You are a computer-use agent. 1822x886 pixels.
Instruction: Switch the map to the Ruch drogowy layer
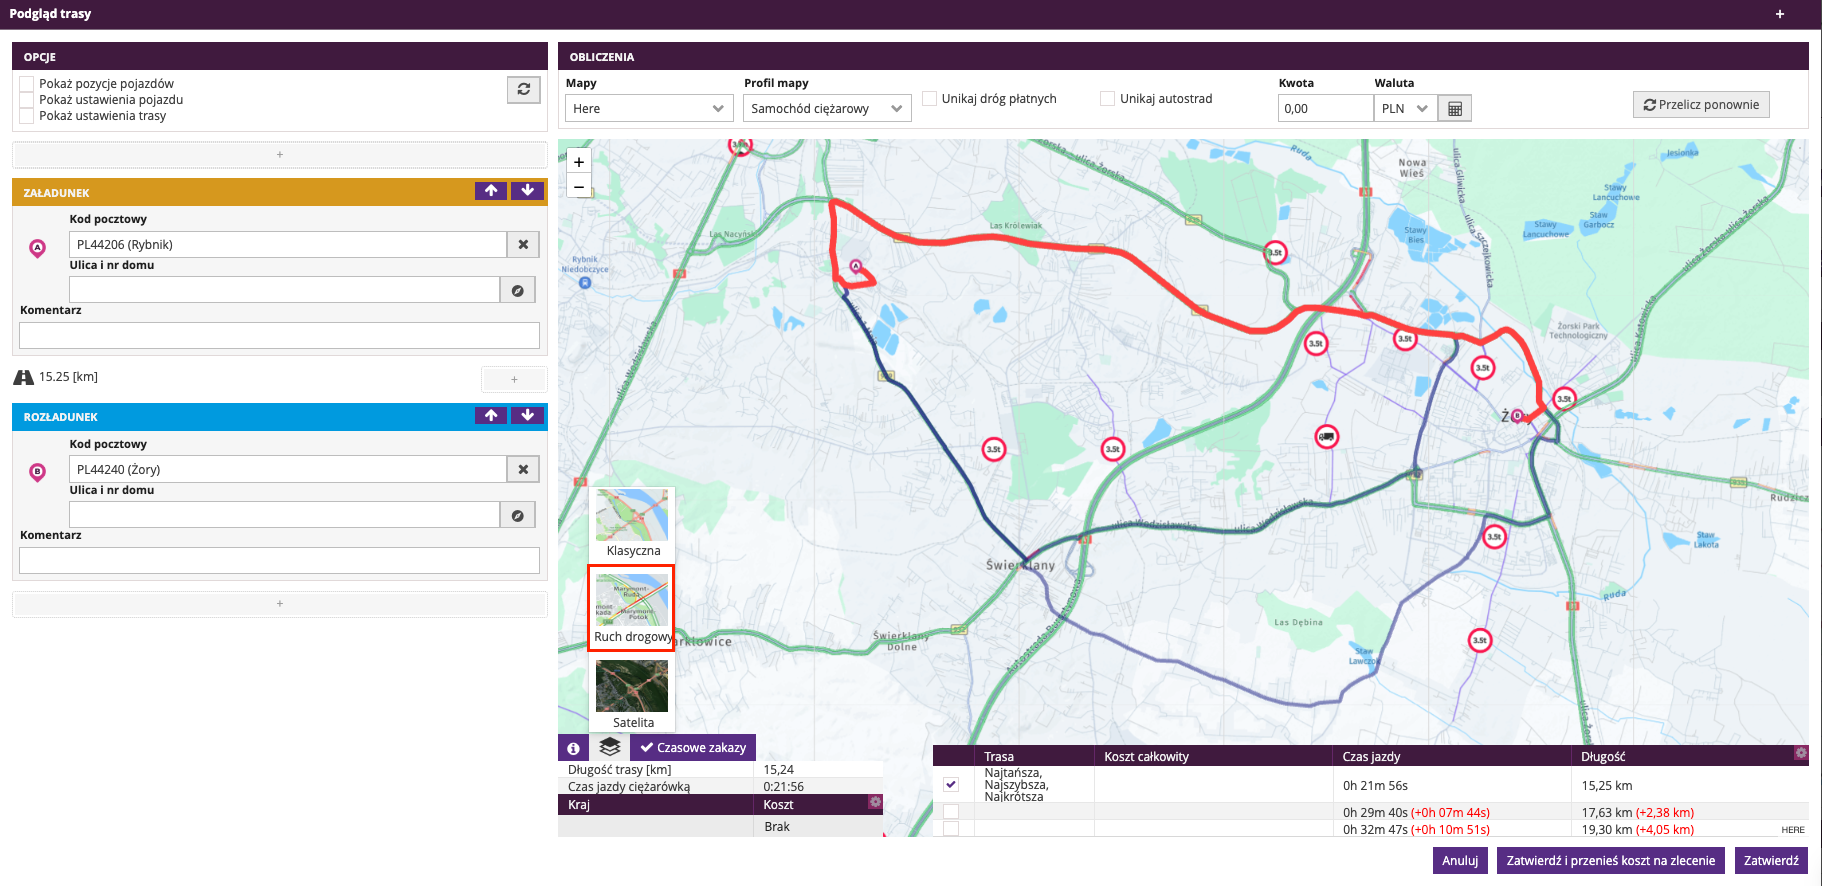click(x=631, y=608)
